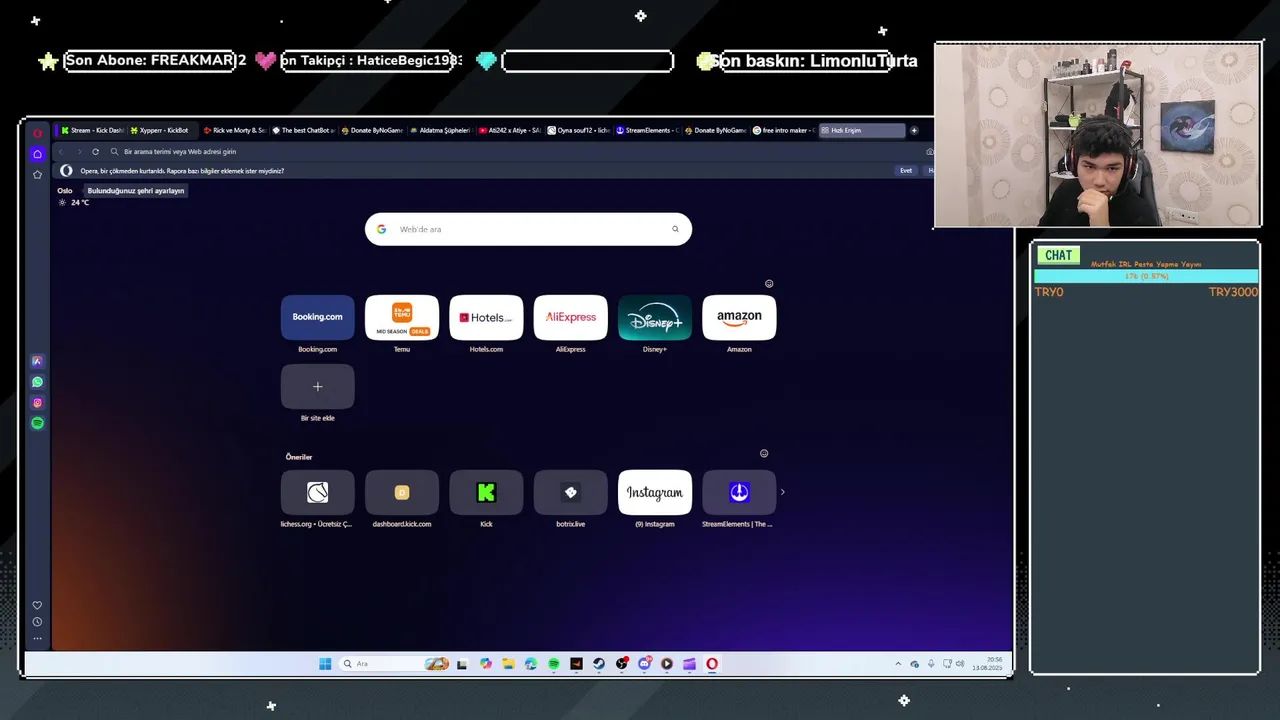Viewport: 1280px width, 720px height.
Task: Click Evet on crash report bar
Action: click(x=906, y=171)
